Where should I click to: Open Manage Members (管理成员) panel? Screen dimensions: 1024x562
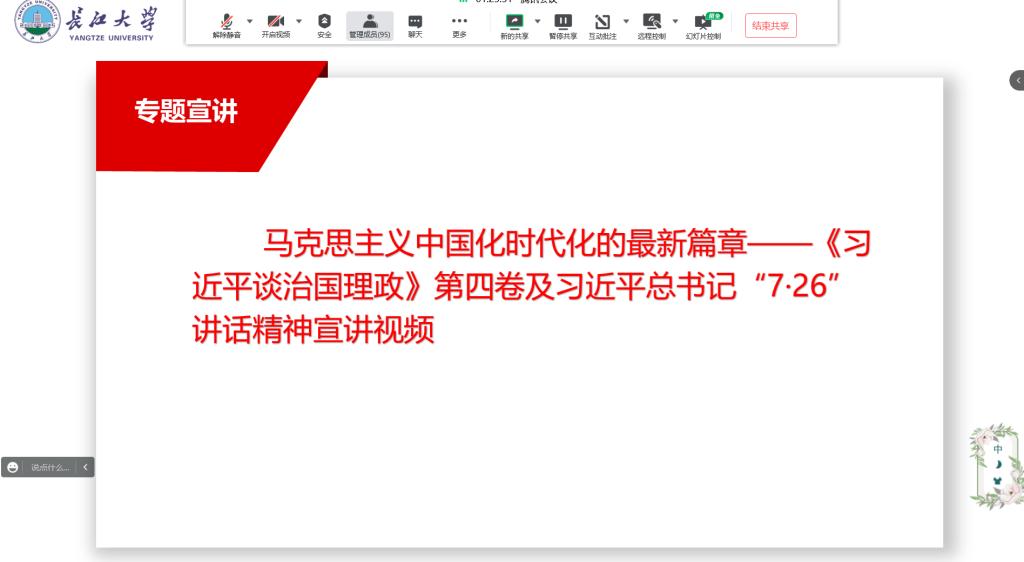click(x=369, y=24)
